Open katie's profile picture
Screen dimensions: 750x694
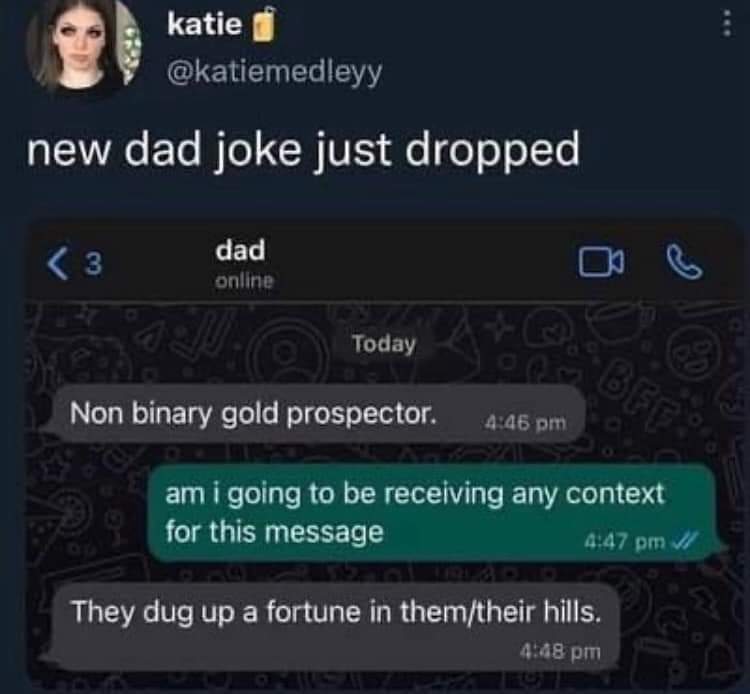[x=83, y=45]
